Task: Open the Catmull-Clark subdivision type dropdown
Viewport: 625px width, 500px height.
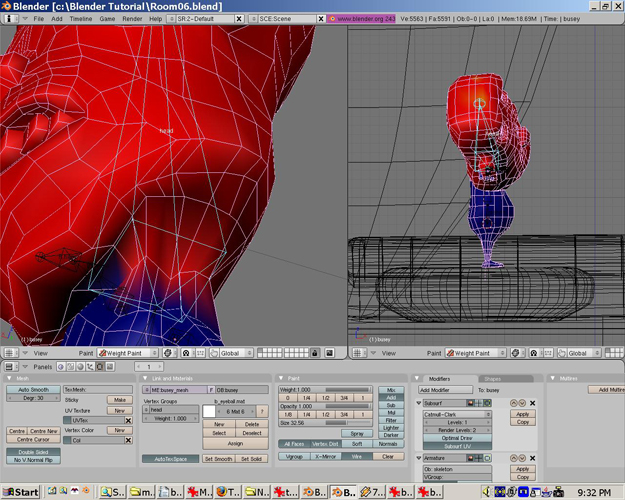Action: click(x=456, y=413)
